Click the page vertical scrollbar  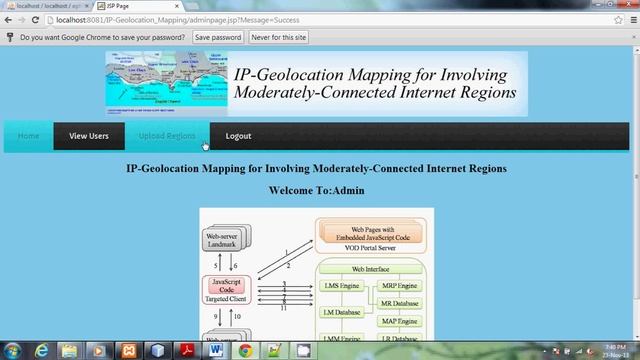pos(636,176)
